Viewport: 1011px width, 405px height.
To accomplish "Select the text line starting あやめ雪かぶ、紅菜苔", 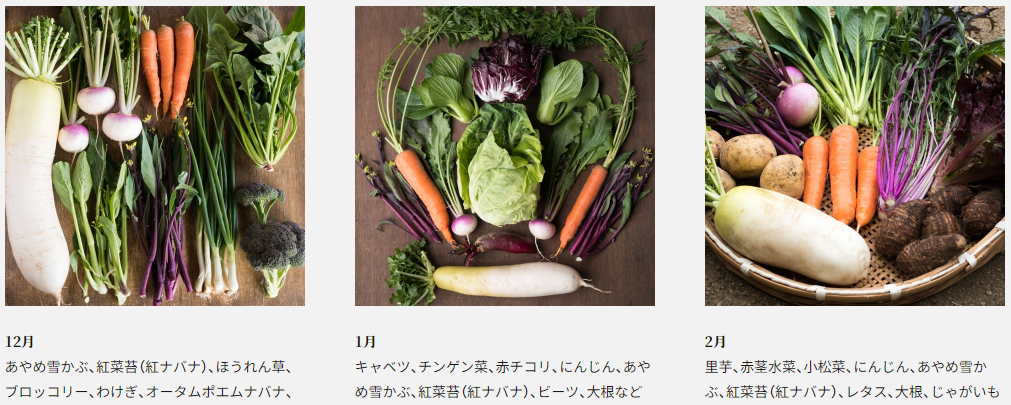I will [x=149, y=367].
